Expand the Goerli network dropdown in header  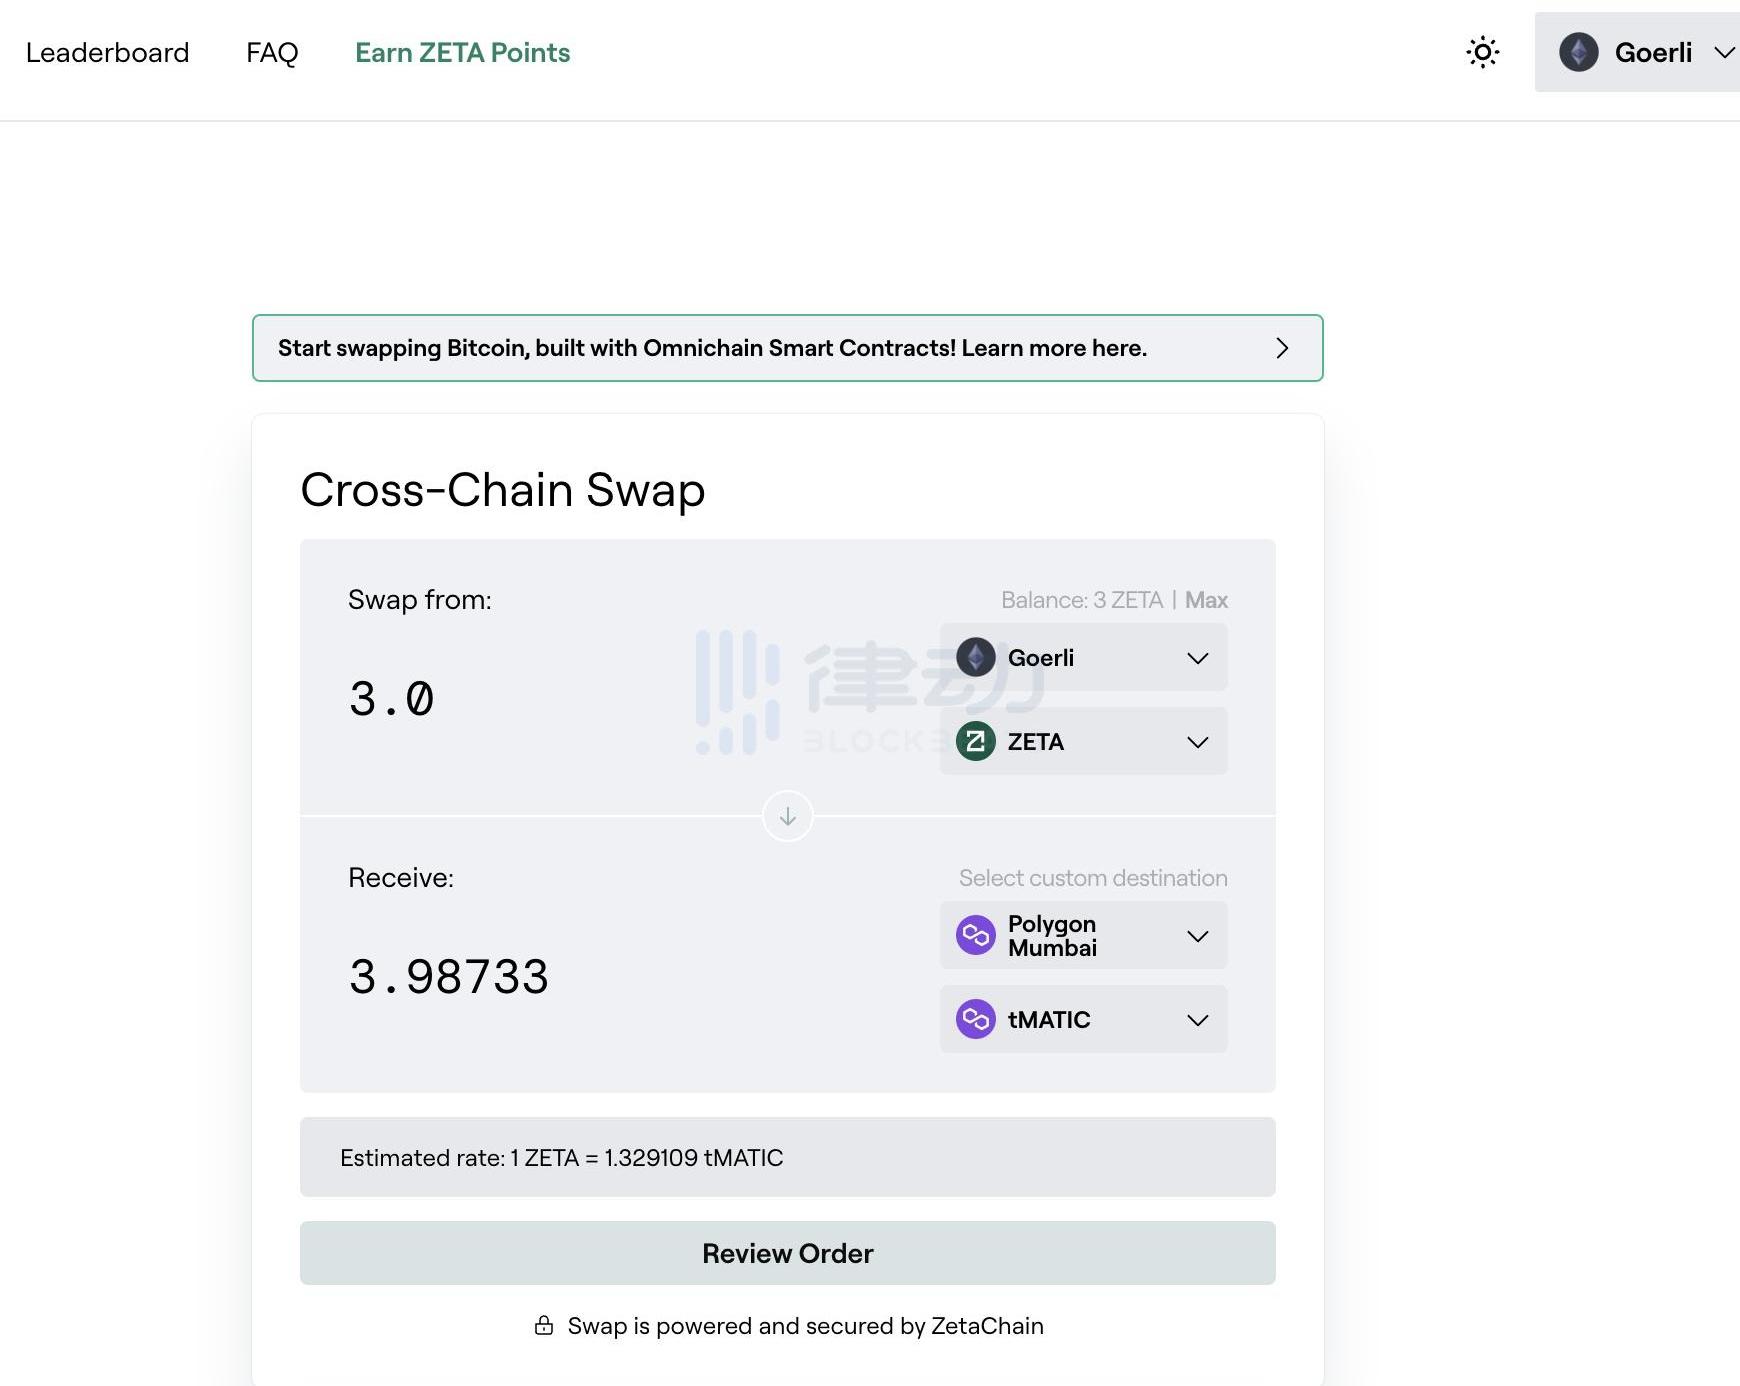1724,52
